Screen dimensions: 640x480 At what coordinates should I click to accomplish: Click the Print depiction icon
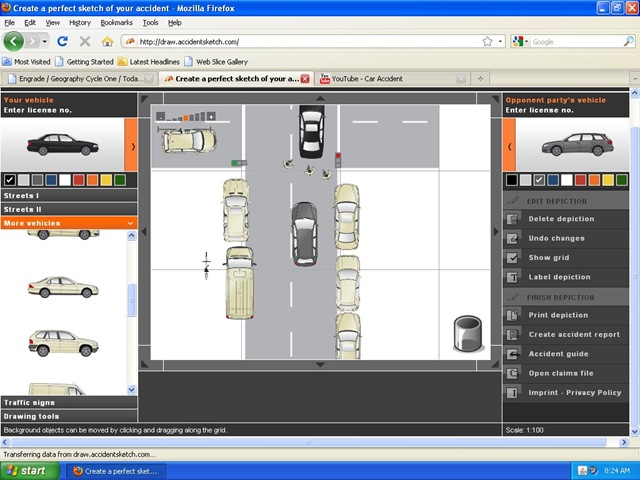512,315
